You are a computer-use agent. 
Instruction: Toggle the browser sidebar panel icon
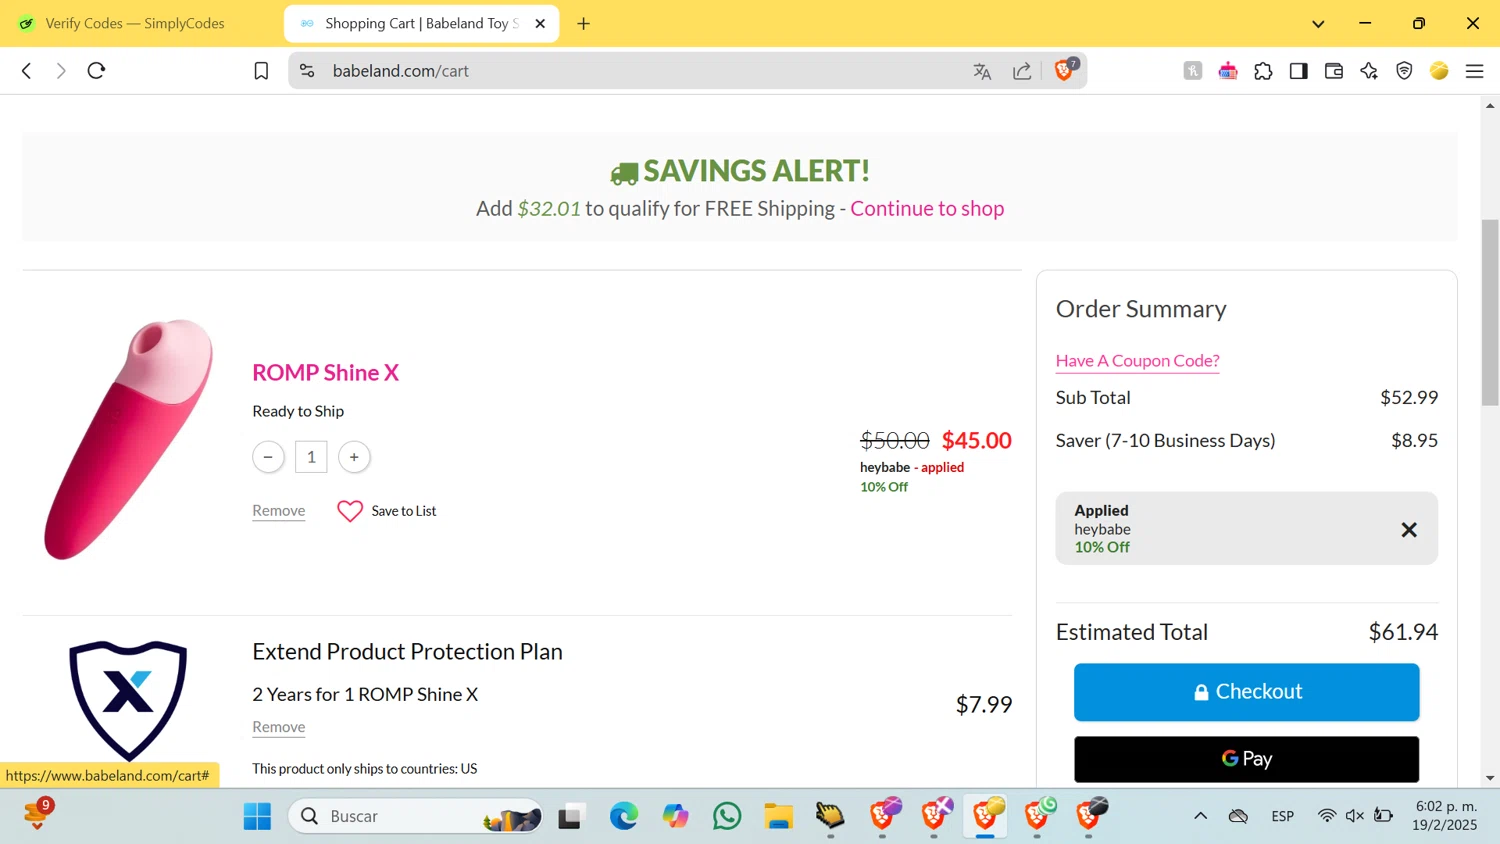1298,71
